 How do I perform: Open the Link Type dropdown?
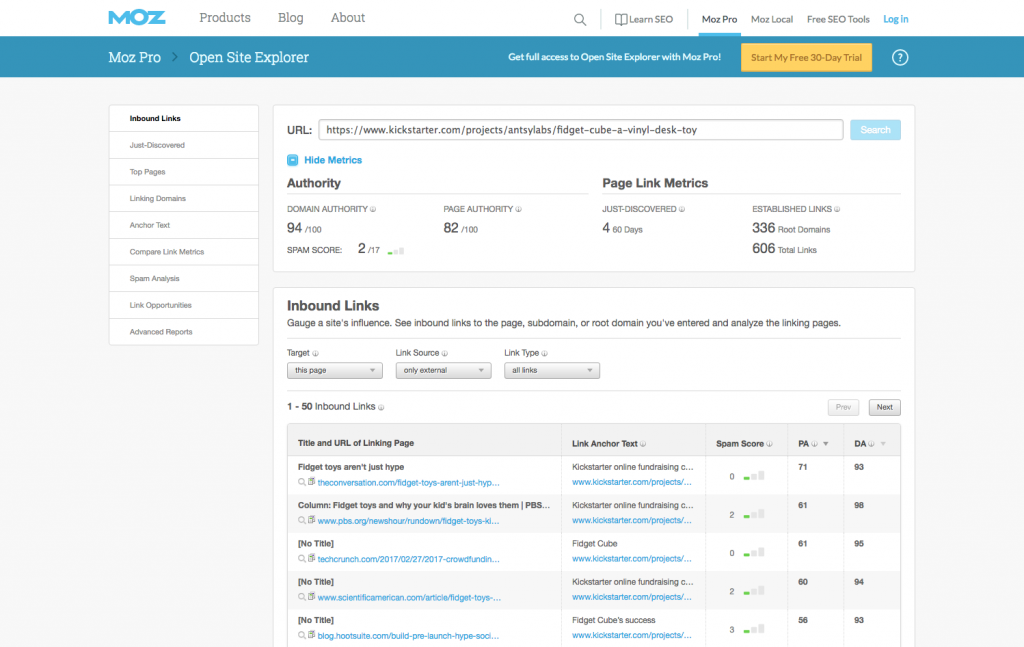tap(552, 370)
